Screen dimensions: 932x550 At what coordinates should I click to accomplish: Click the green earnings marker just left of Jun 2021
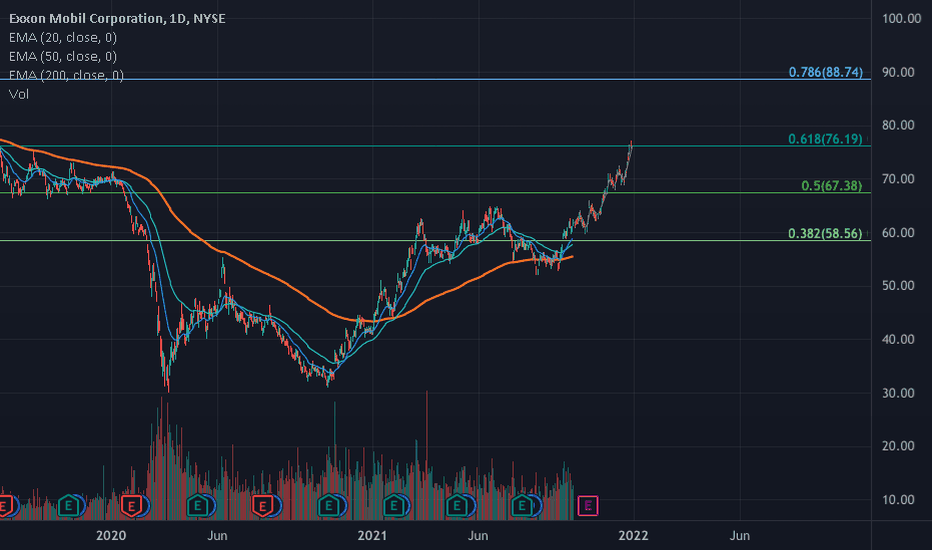456,506
